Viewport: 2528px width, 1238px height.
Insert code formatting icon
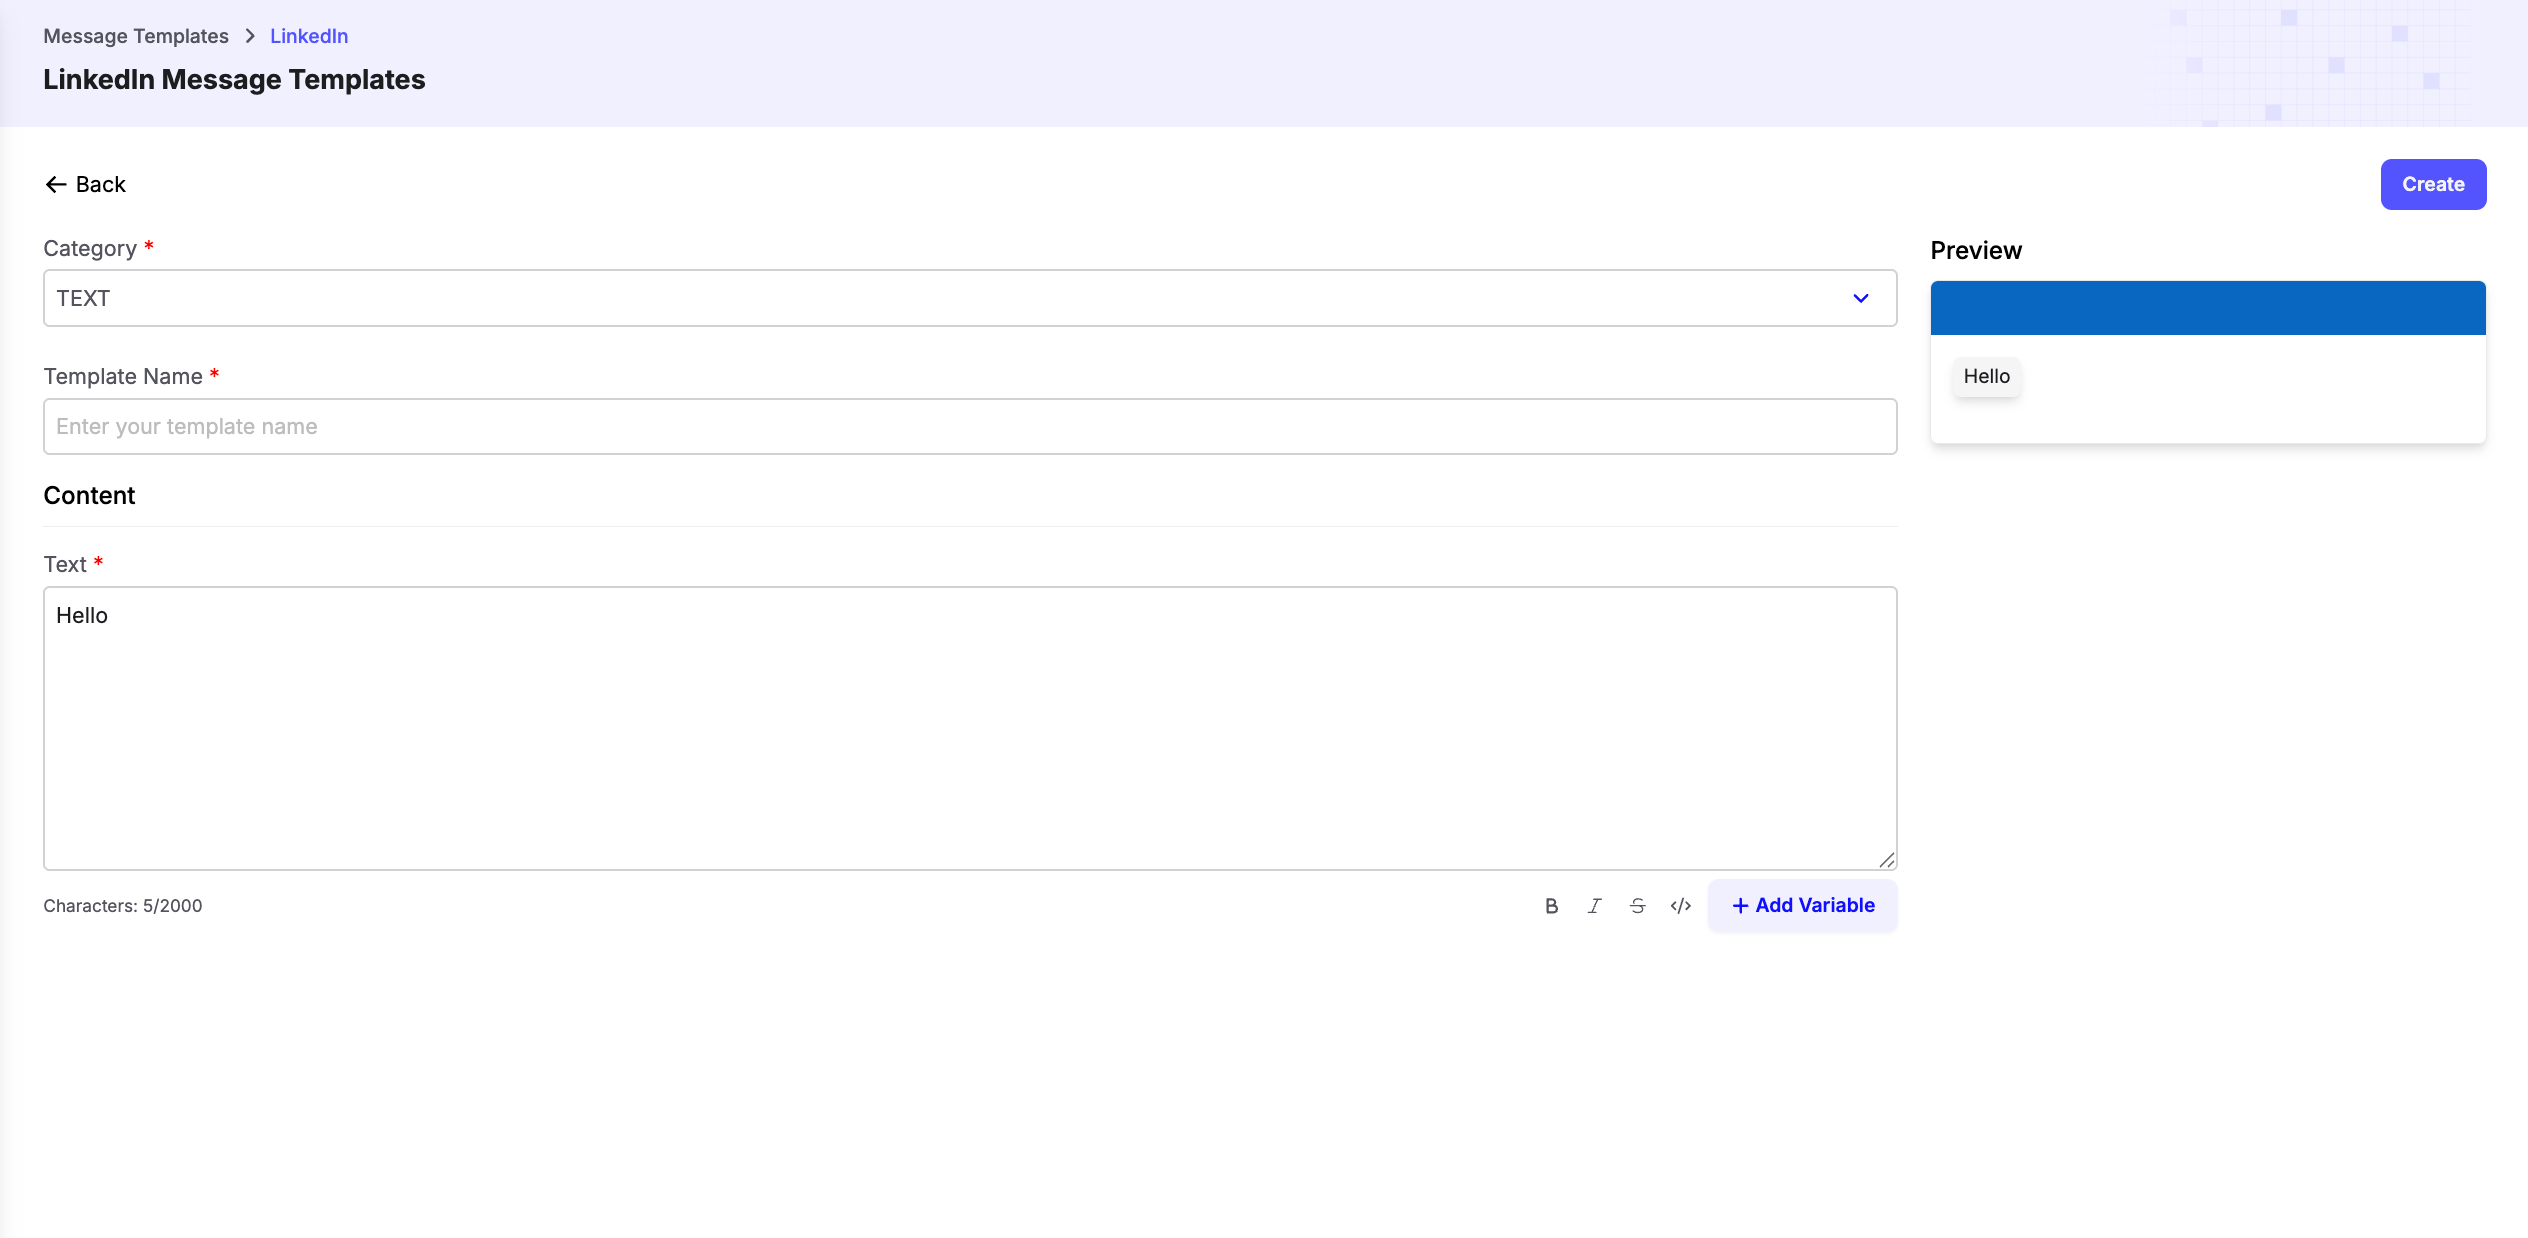[1680, 906]
